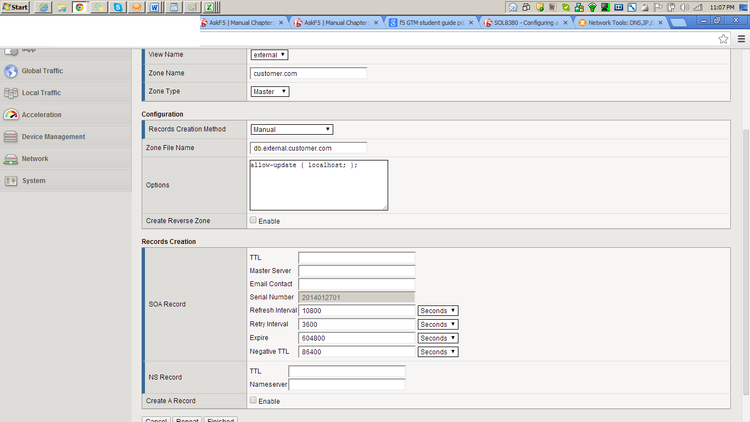Click the Finished button

click(x=220, y=419)
